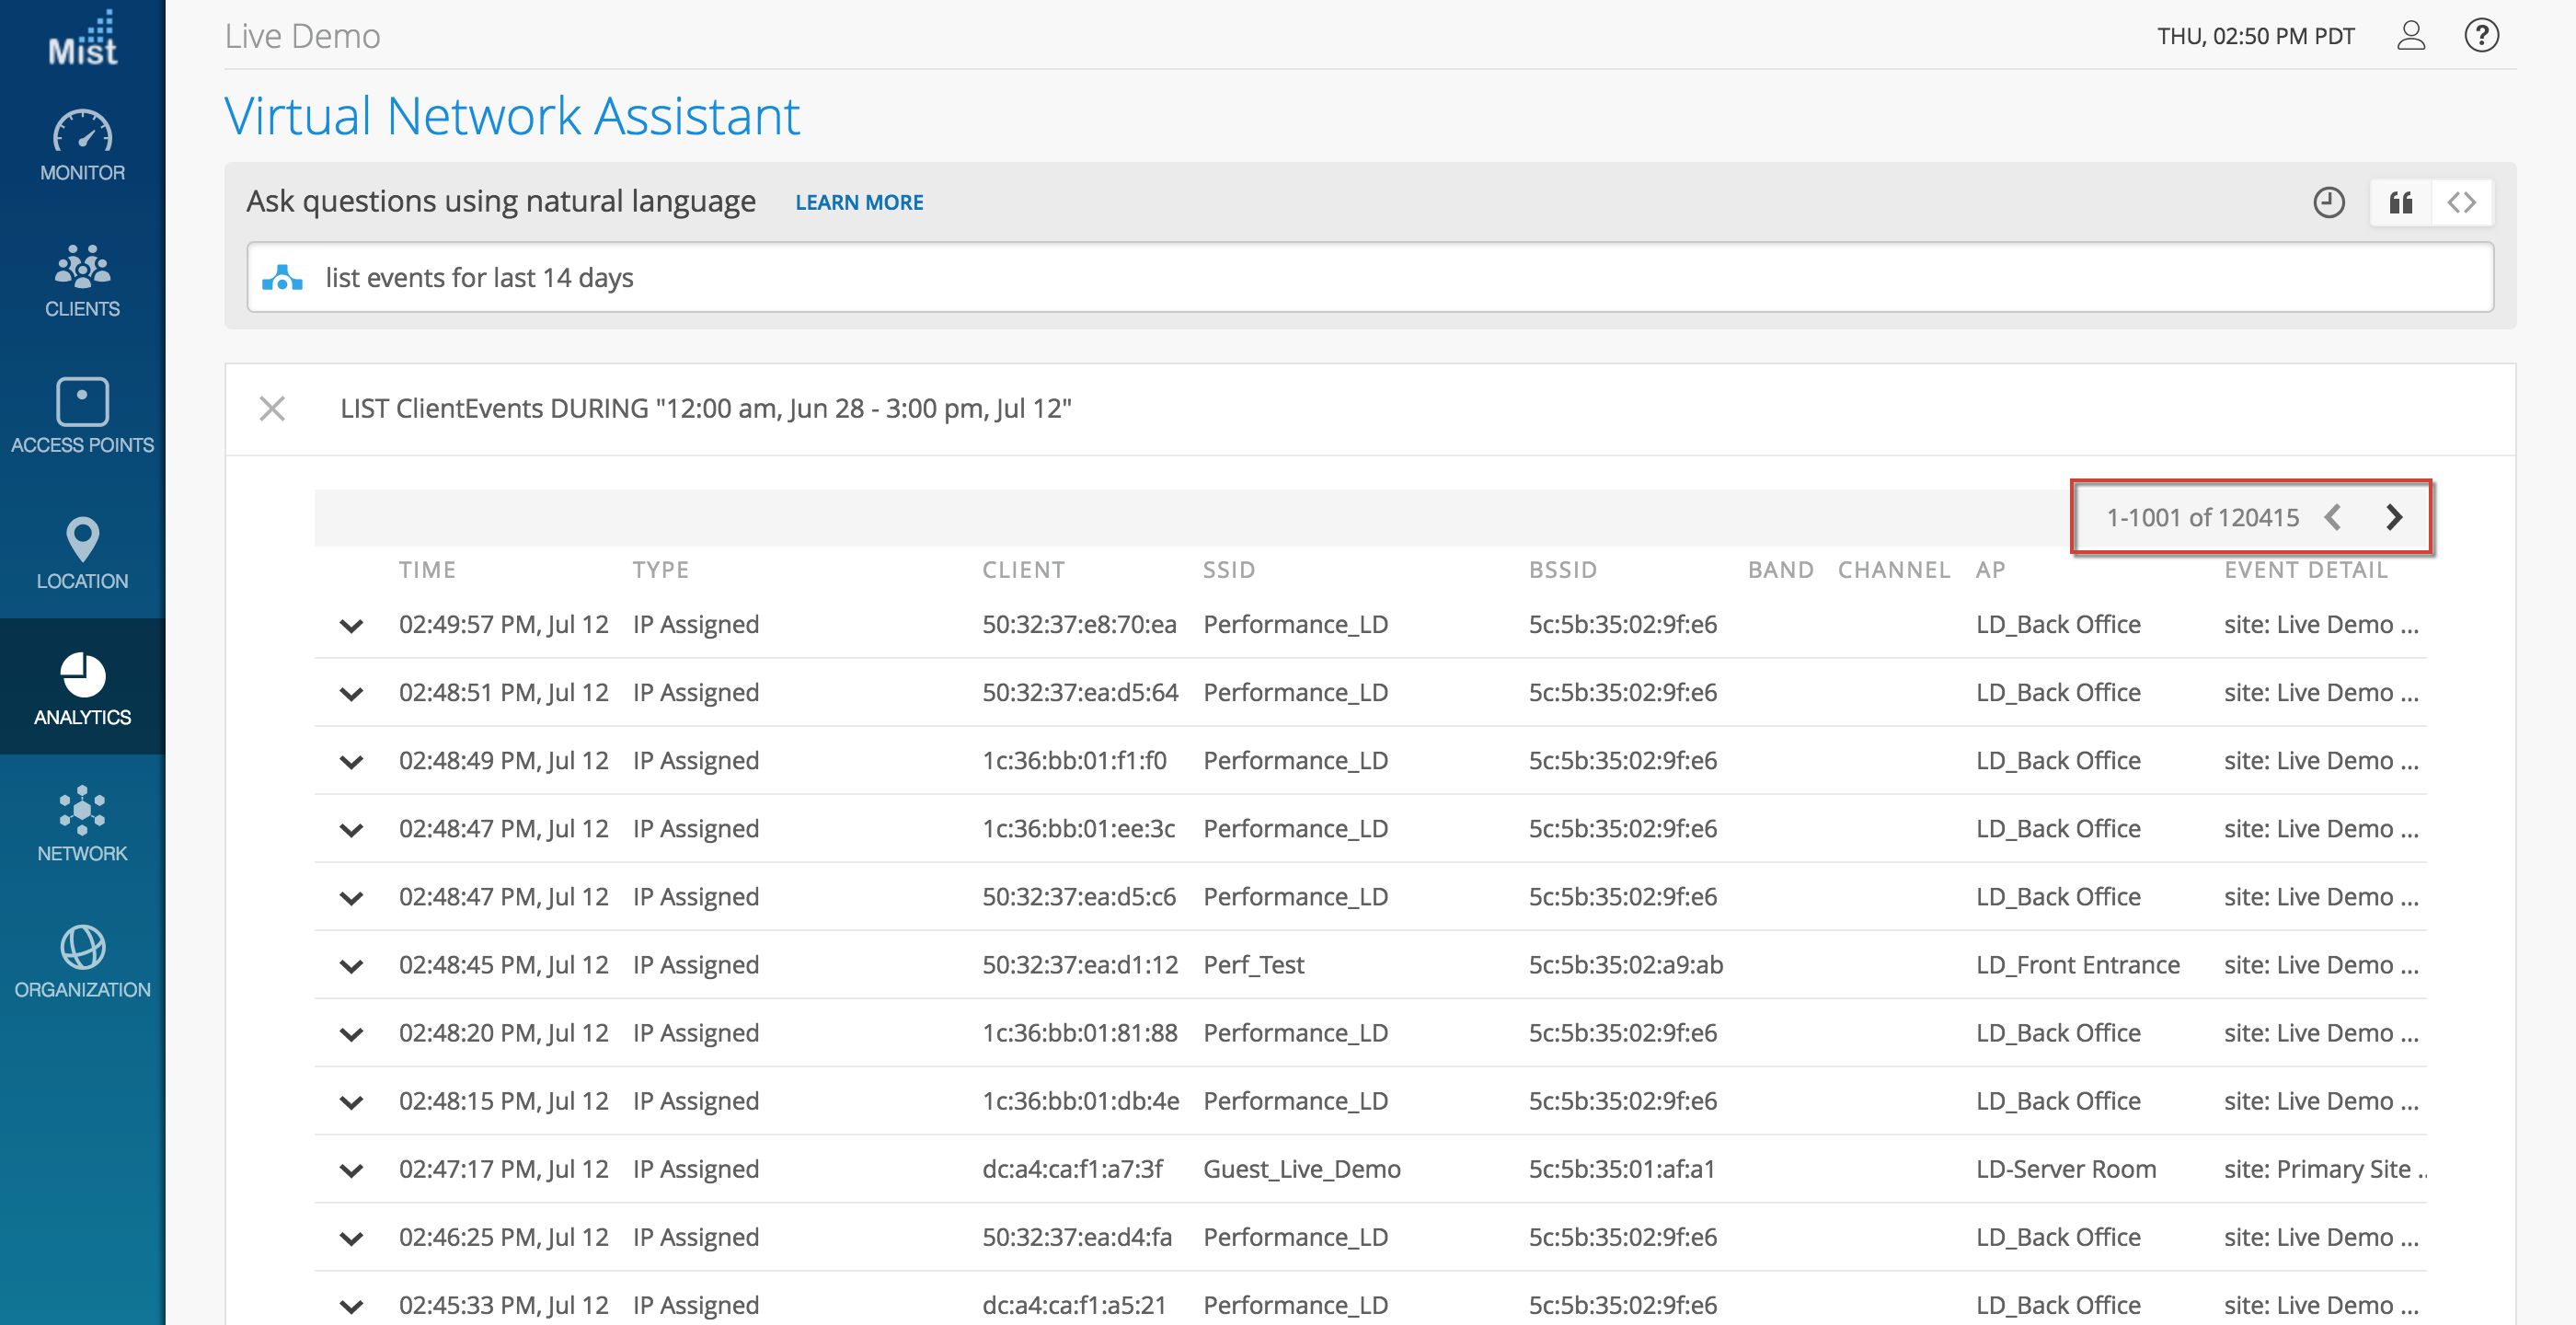Open the user account profile icon
Image resolution: width=2576 pixels, height=1325 pixels.
2410,36
